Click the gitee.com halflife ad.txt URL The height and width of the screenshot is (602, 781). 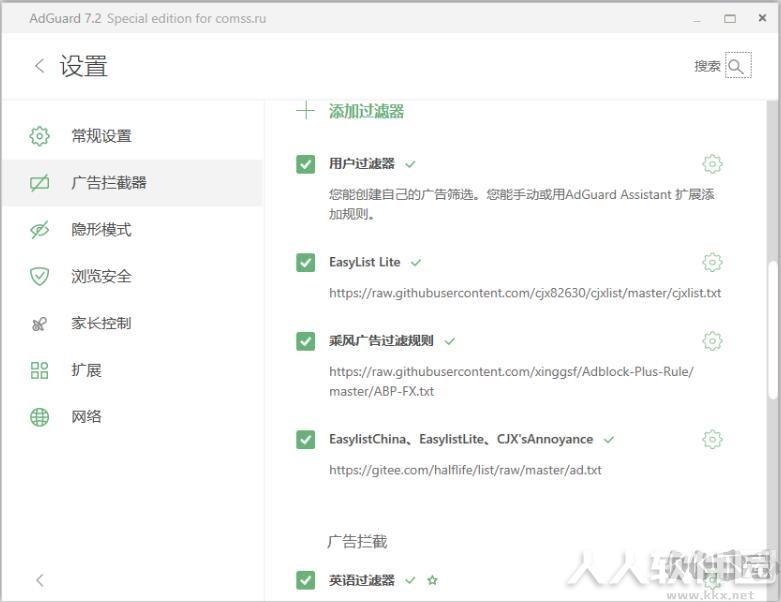[x=465, y=470]
